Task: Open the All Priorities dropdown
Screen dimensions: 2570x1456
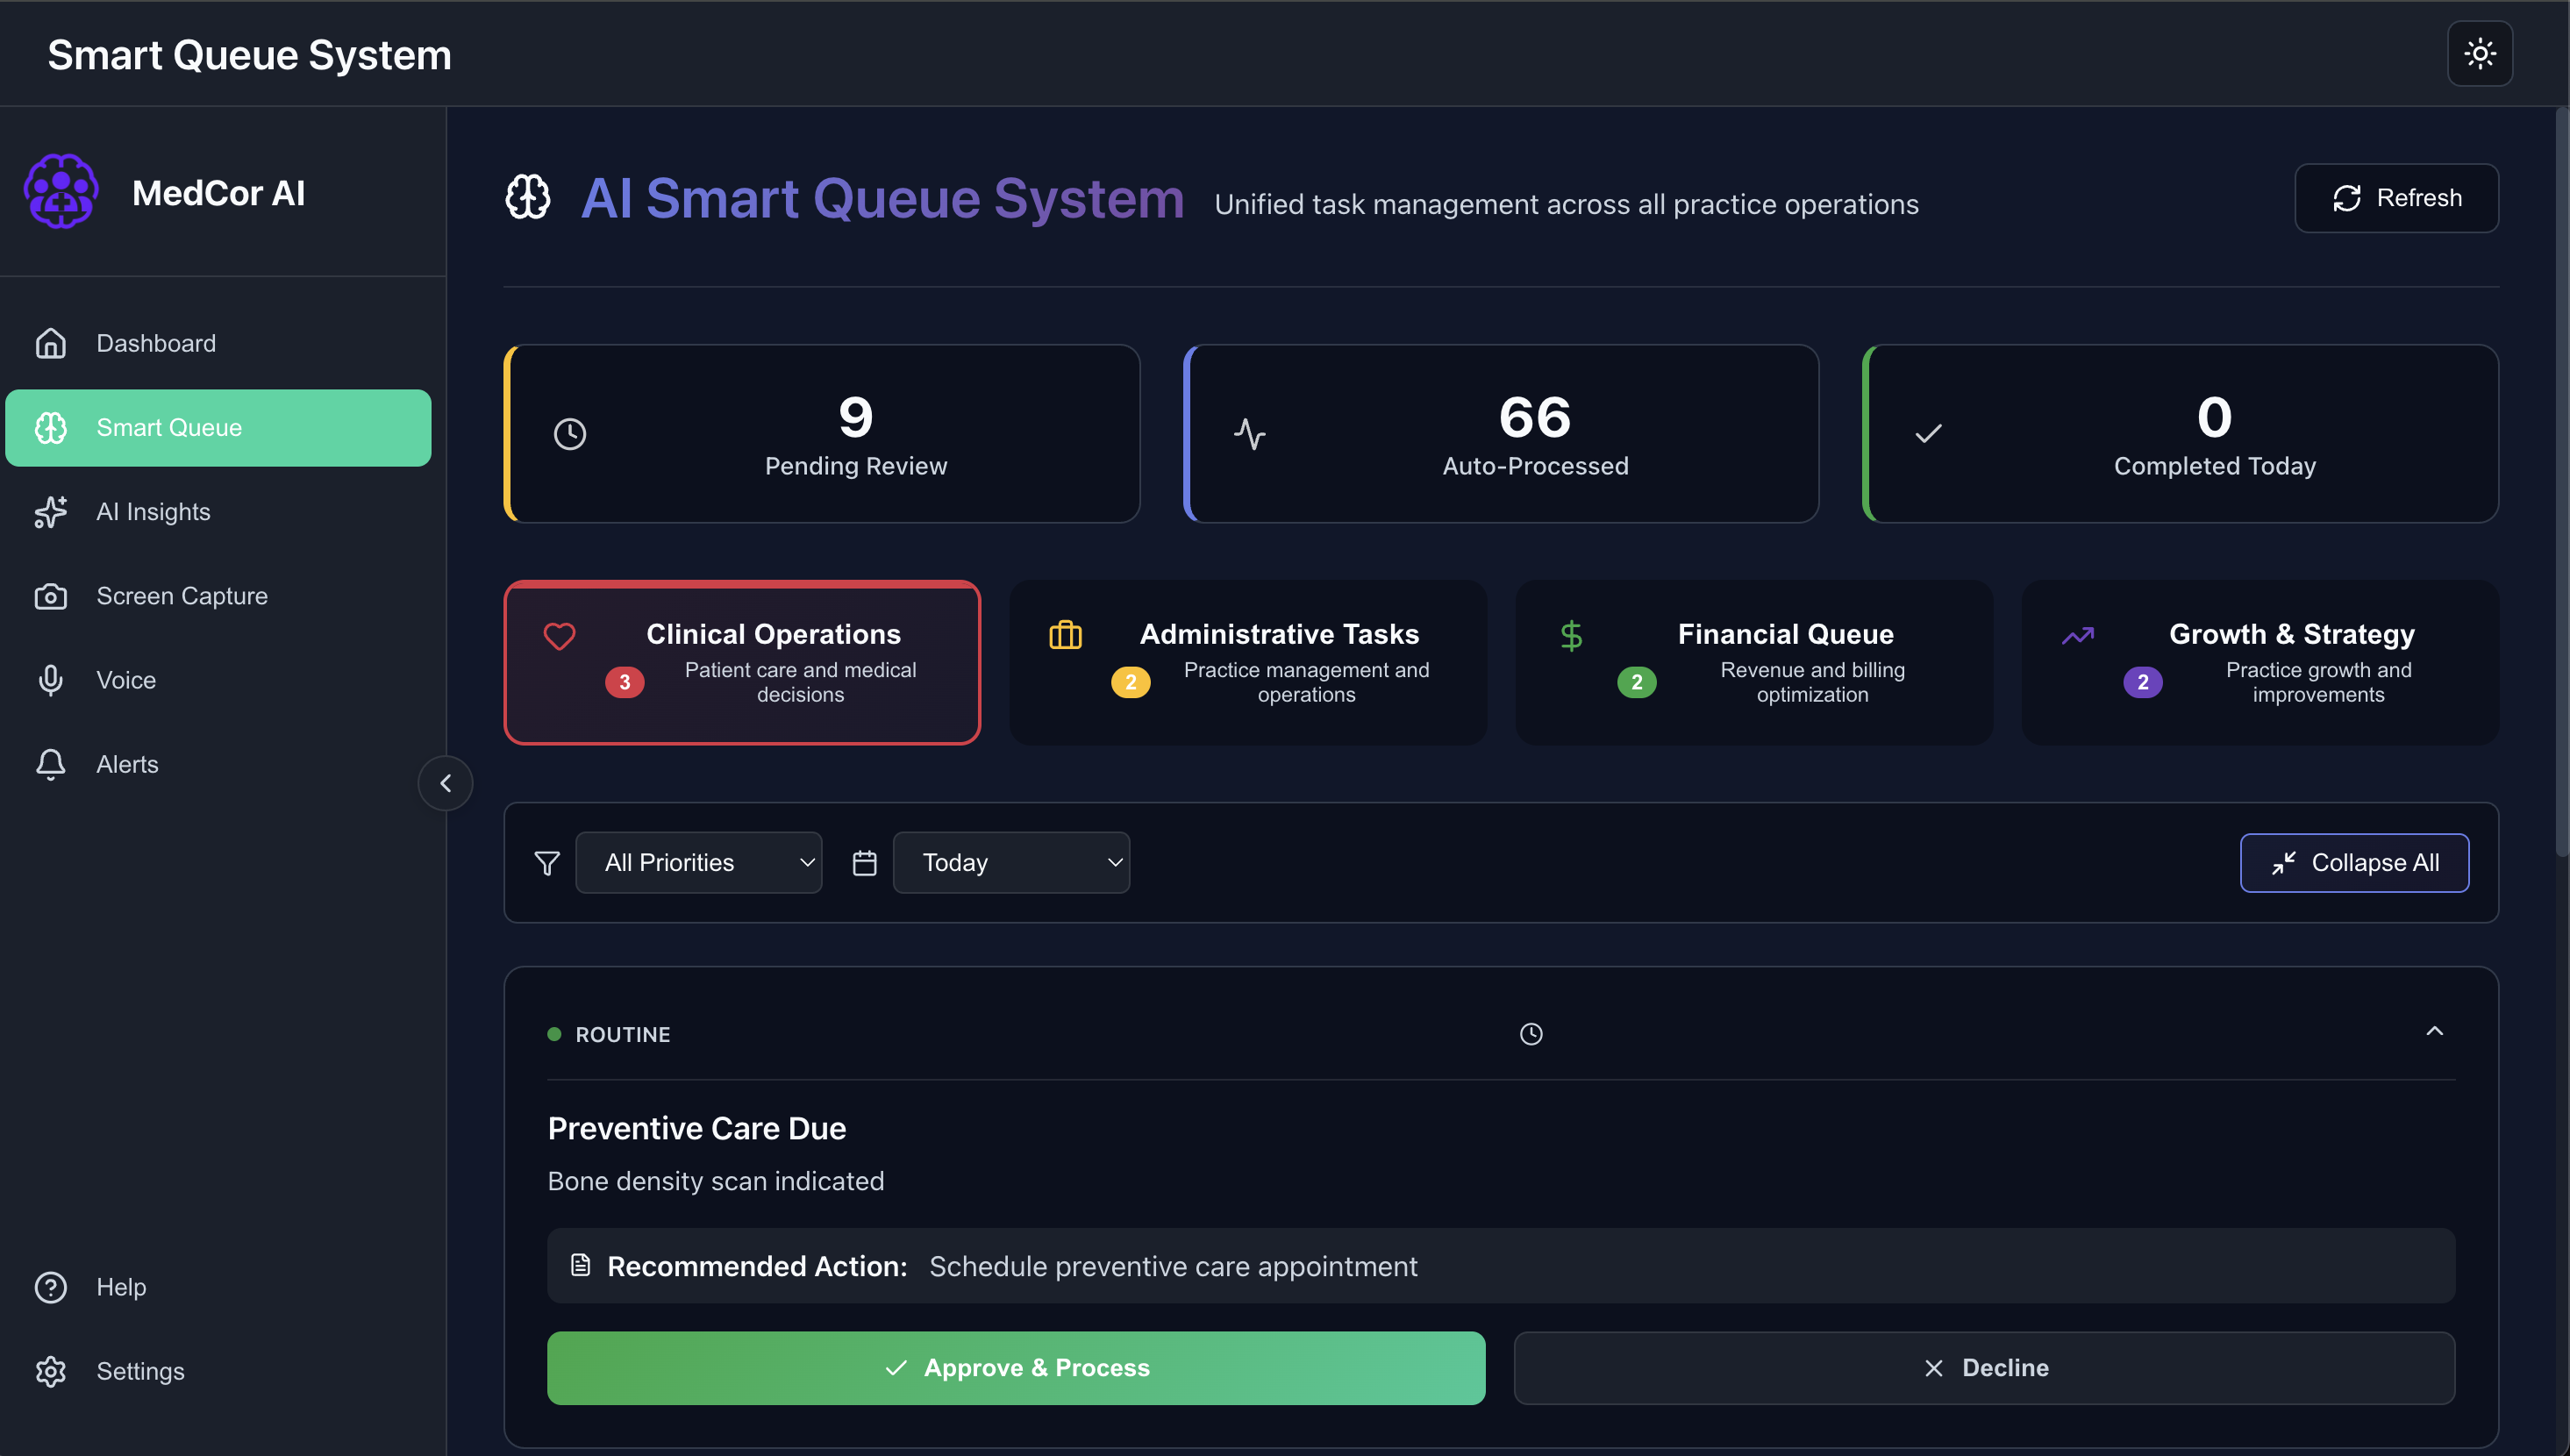Action: tap(698, 862)
